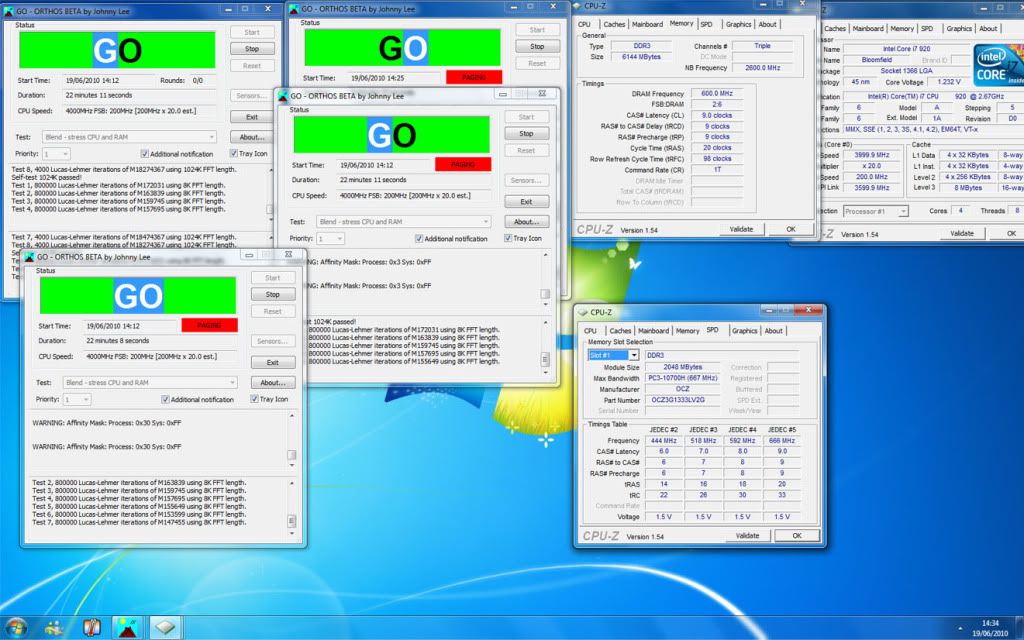
Task: Click the CPU-Z icon on the taskbar
Action: tap(166, 627)
